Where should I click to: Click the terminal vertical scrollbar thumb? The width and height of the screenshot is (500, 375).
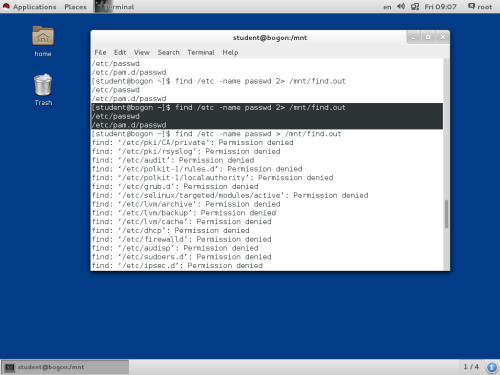tap(446, 214)
